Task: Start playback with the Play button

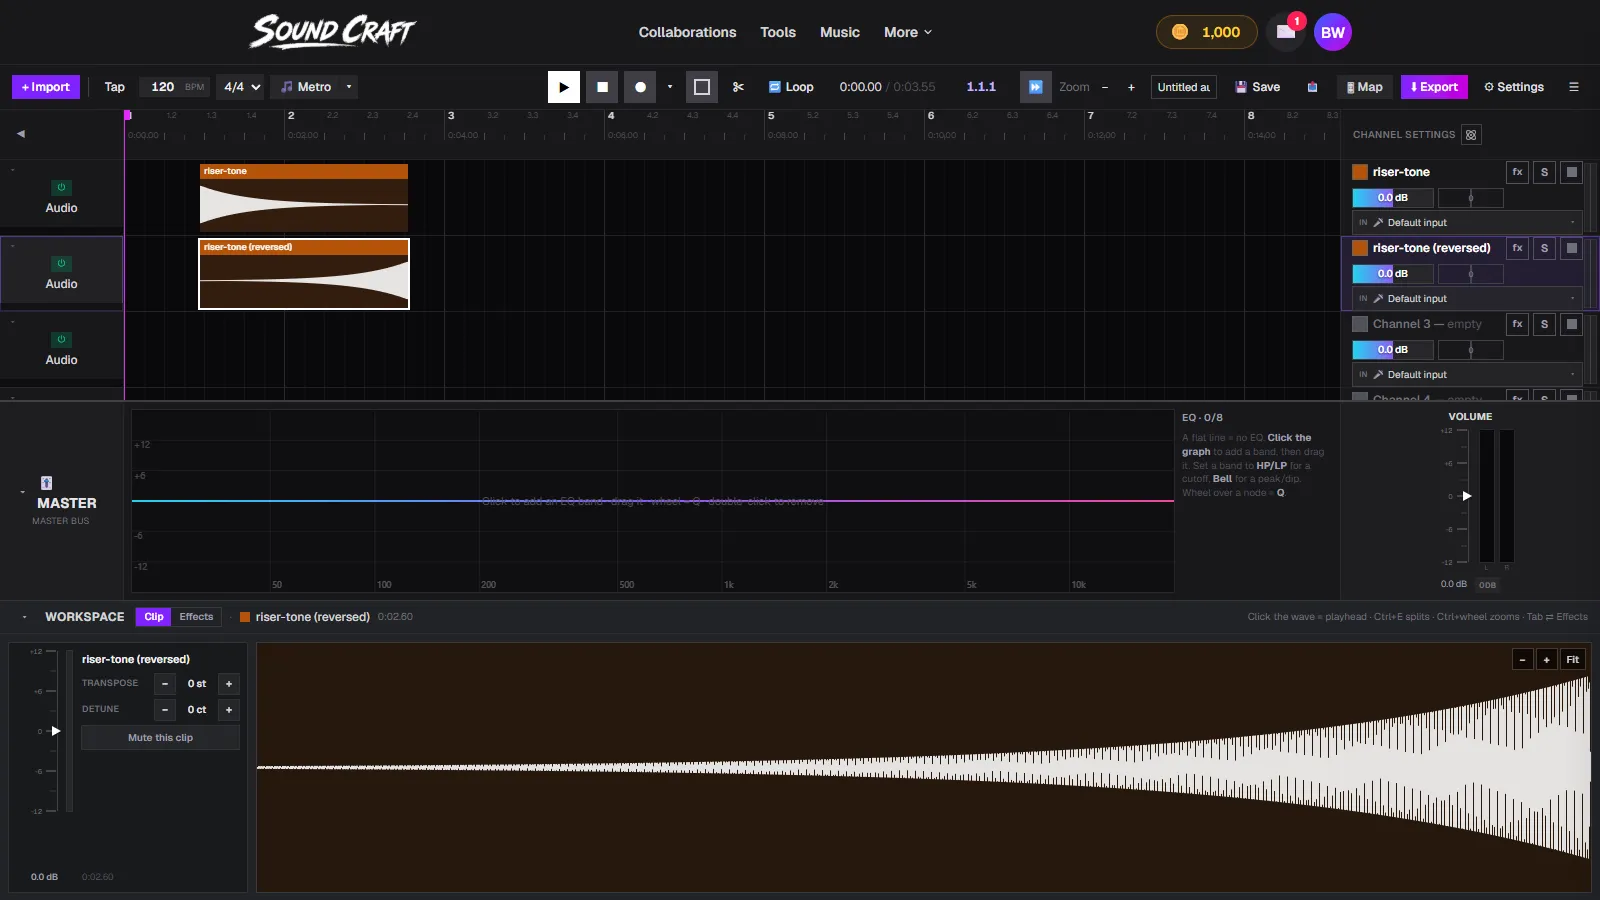Action: point(564,87)
